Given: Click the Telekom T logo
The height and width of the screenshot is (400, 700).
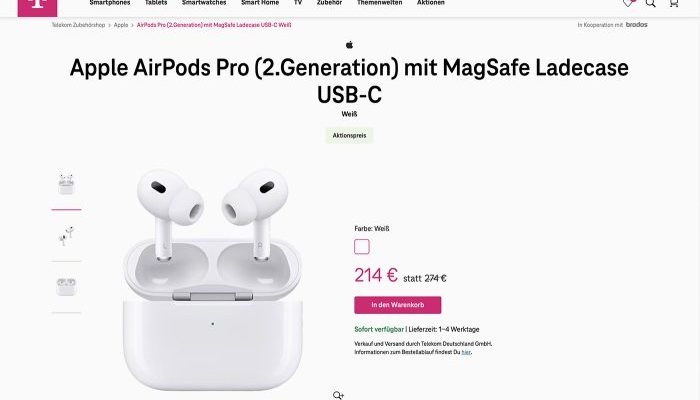Looking at the screenshot, I should (38, 7).
